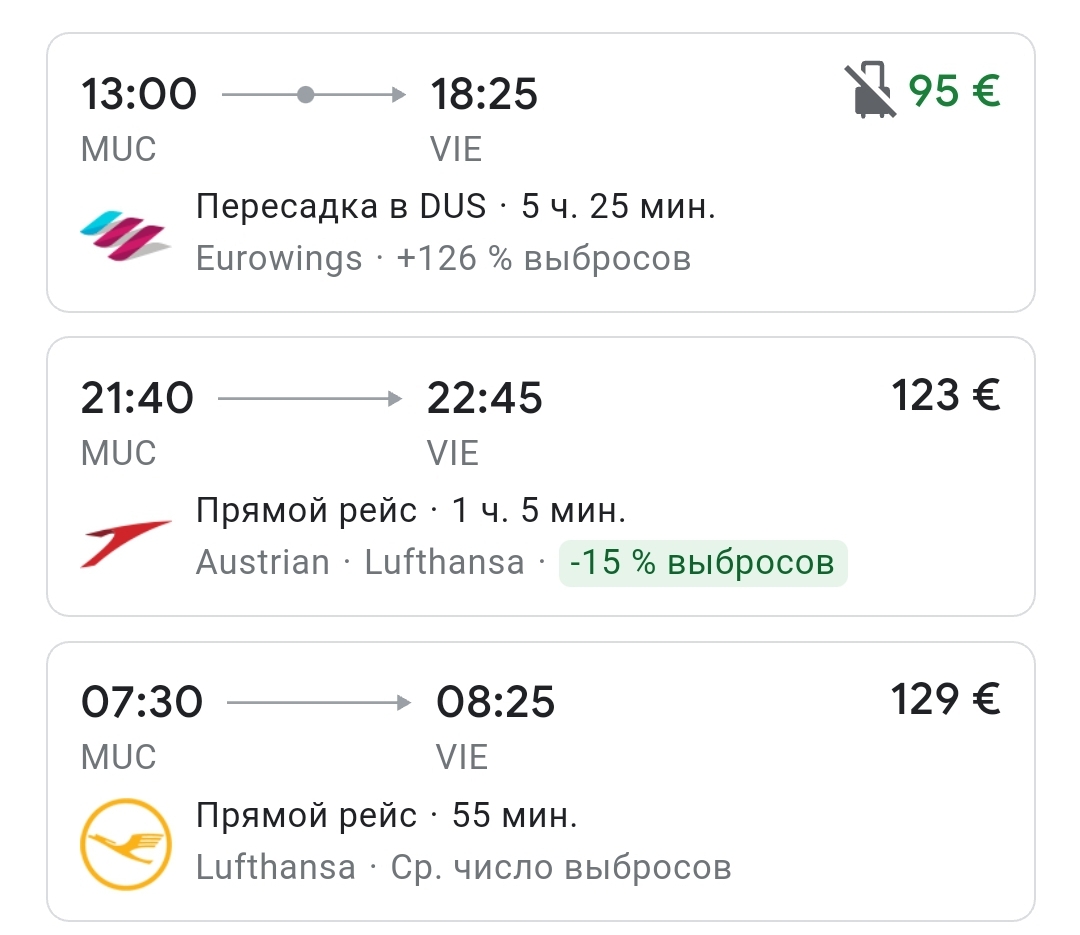The height and width of the screenshot is (935, 1080).
Task: Click the Eurowings airline logo
Action: tap(125, 234)
